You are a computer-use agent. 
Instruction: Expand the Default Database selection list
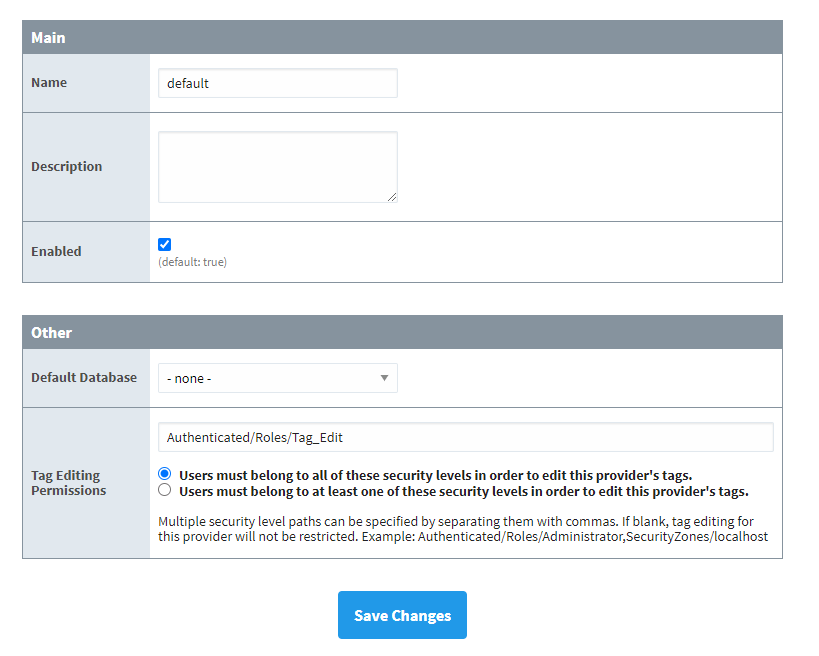pos(277,378)
